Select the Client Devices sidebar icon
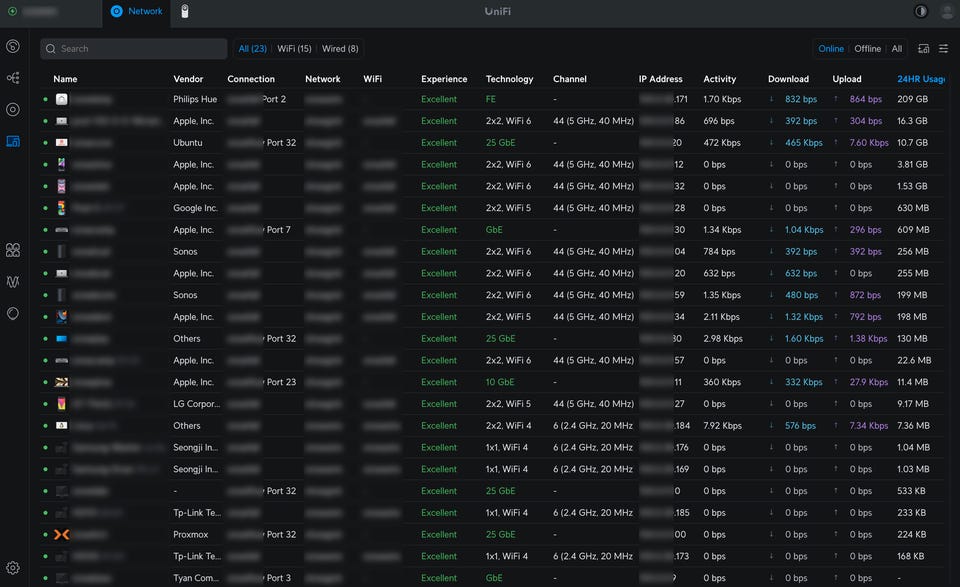The image size is (960, 587). 13,141
